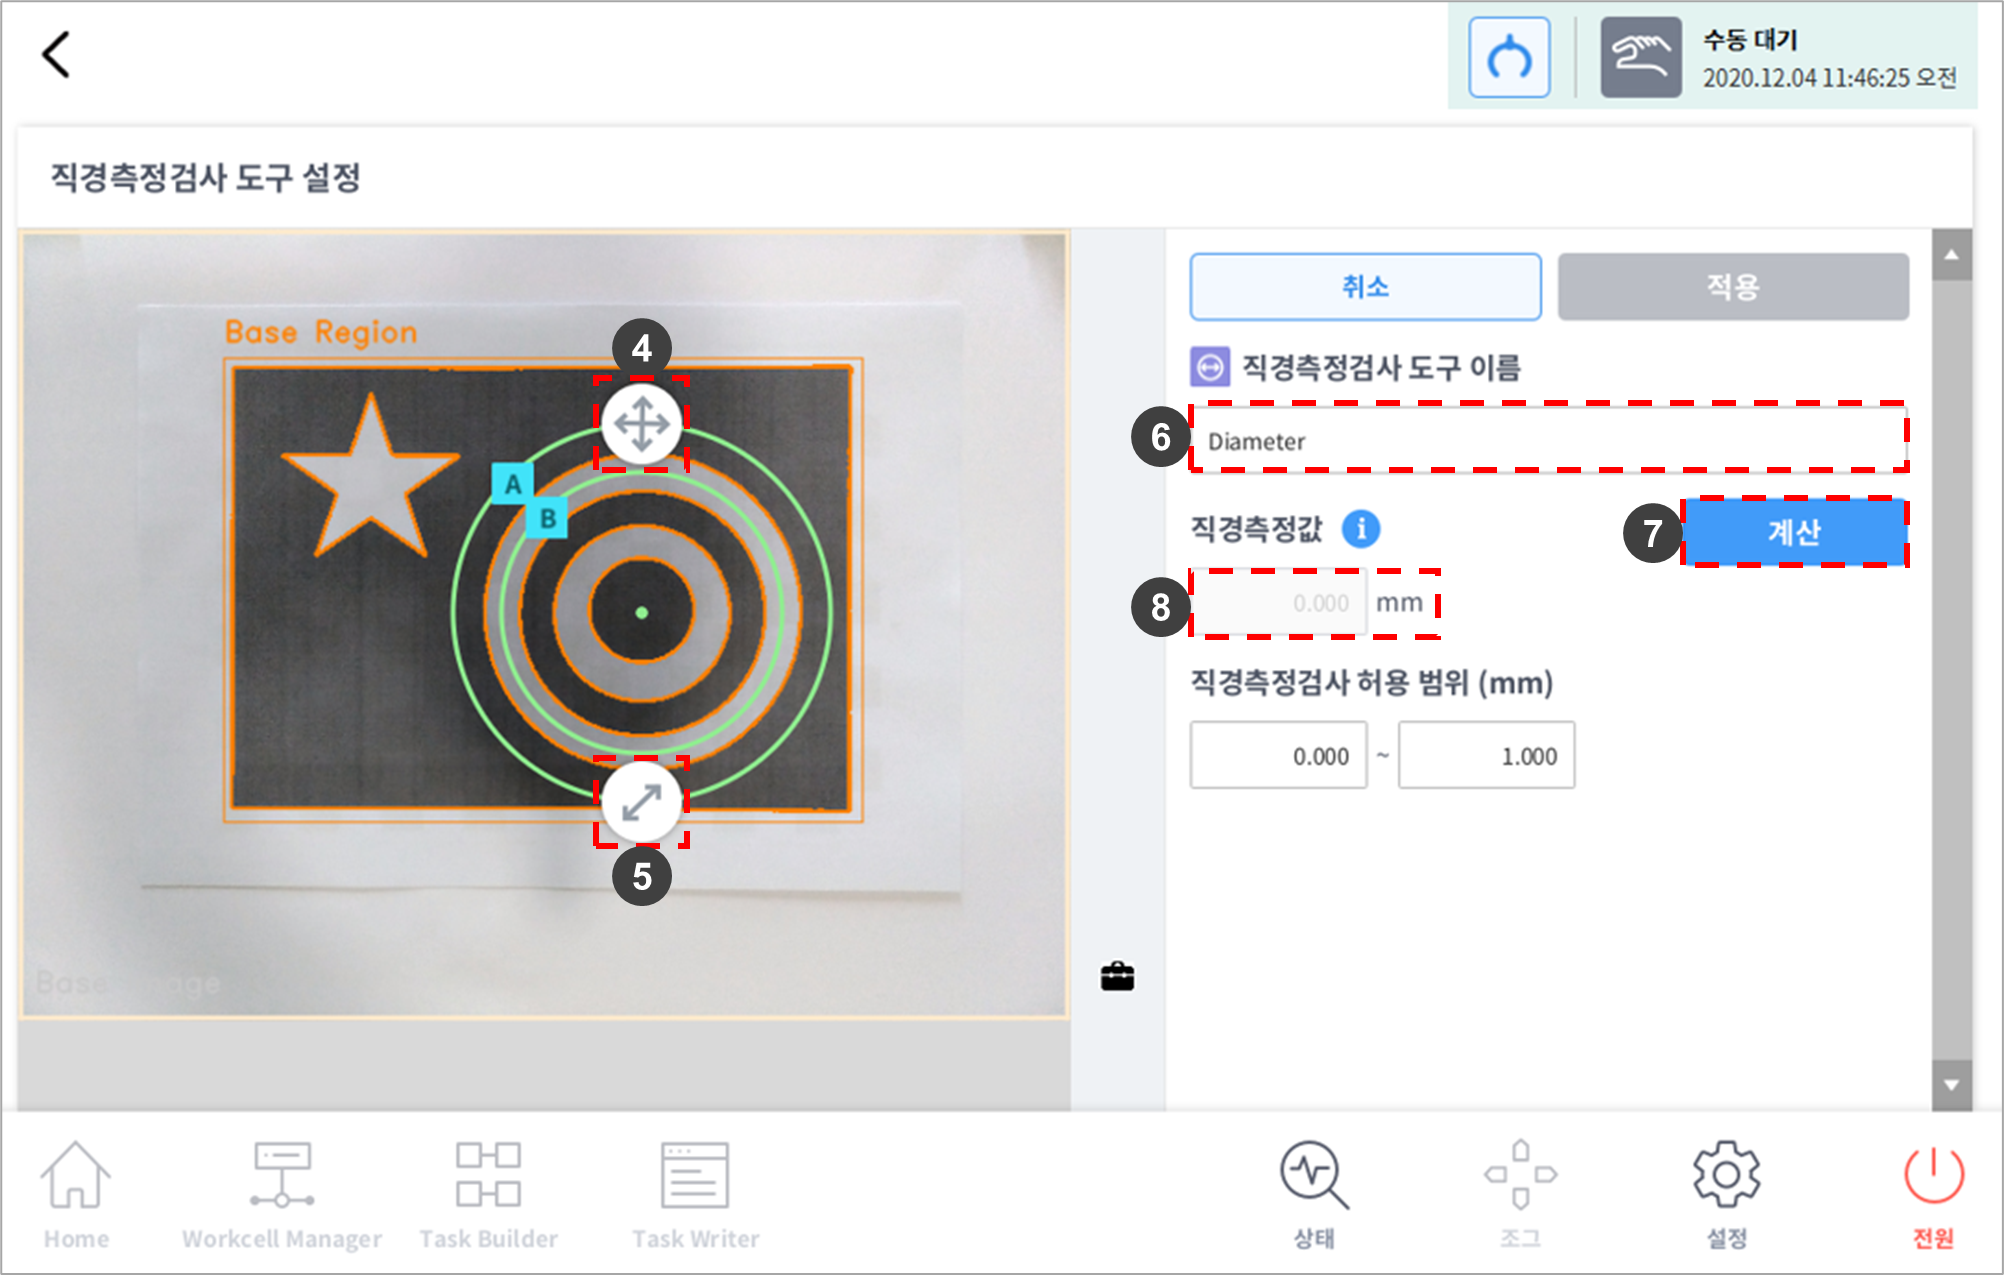Open the 설정 settings menu
Image resolution: width=2004 pixels, height=1275 pixels.
[1726, 1192]
